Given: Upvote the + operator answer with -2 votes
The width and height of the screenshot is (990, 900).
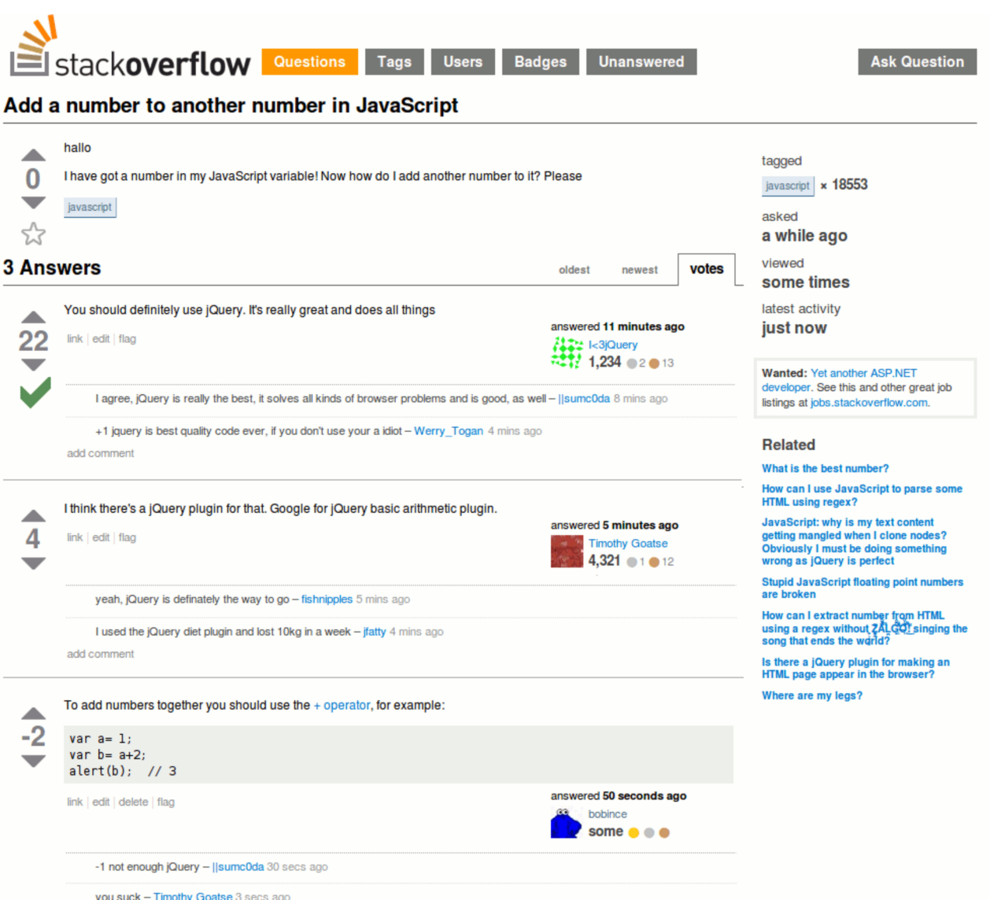Looking at the screenshot, I should coord(33,714).
